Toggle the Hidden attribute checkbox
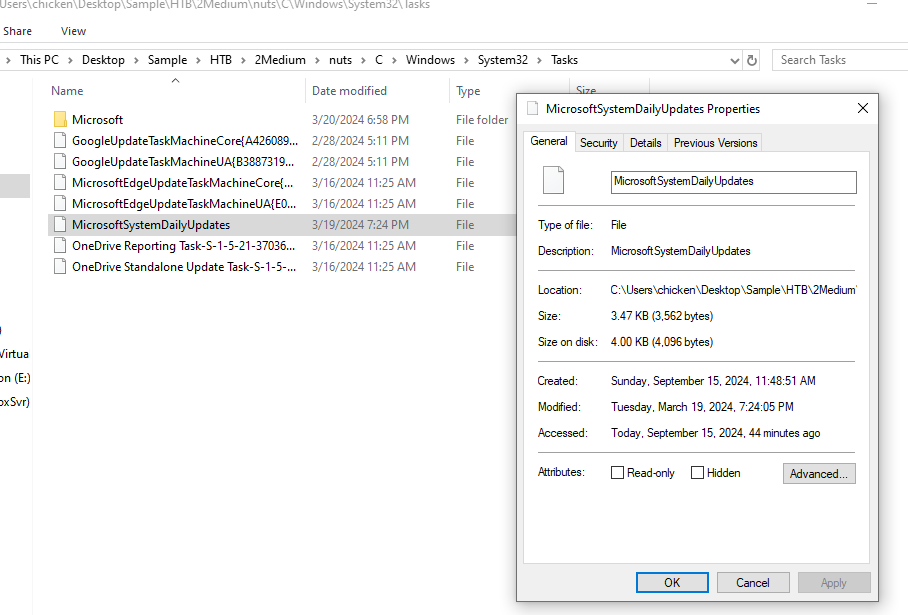908x615 pixels. [x=697, y=473]
